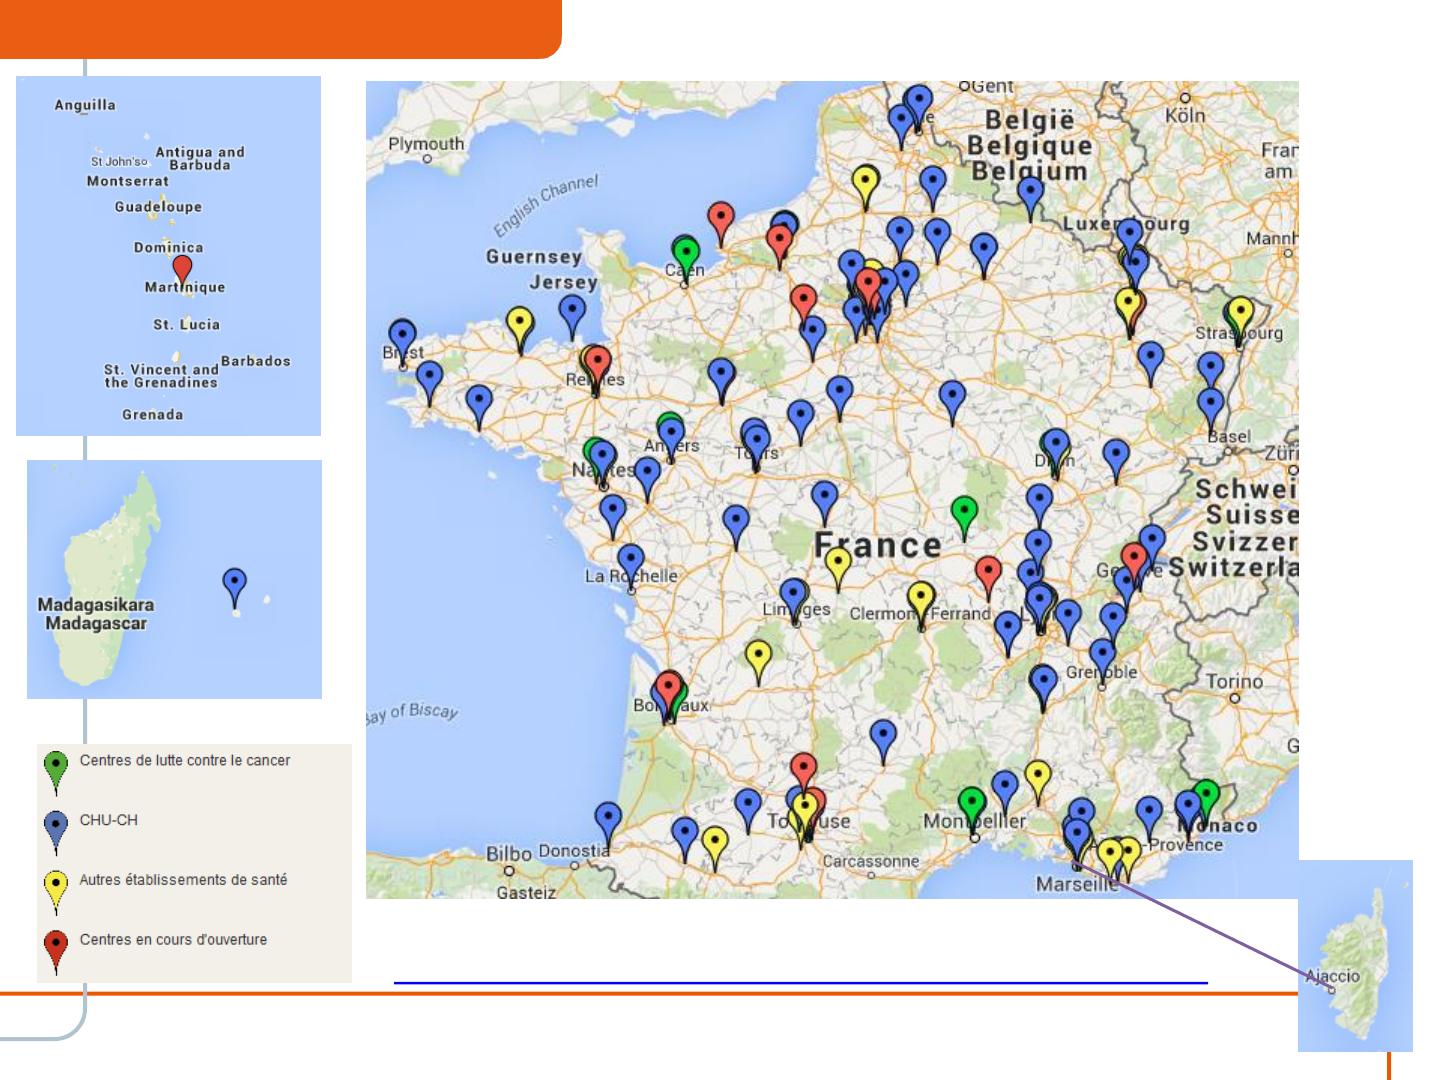
Task: Click the red marker near Geneva
Action: click(x=1134, y=567)
